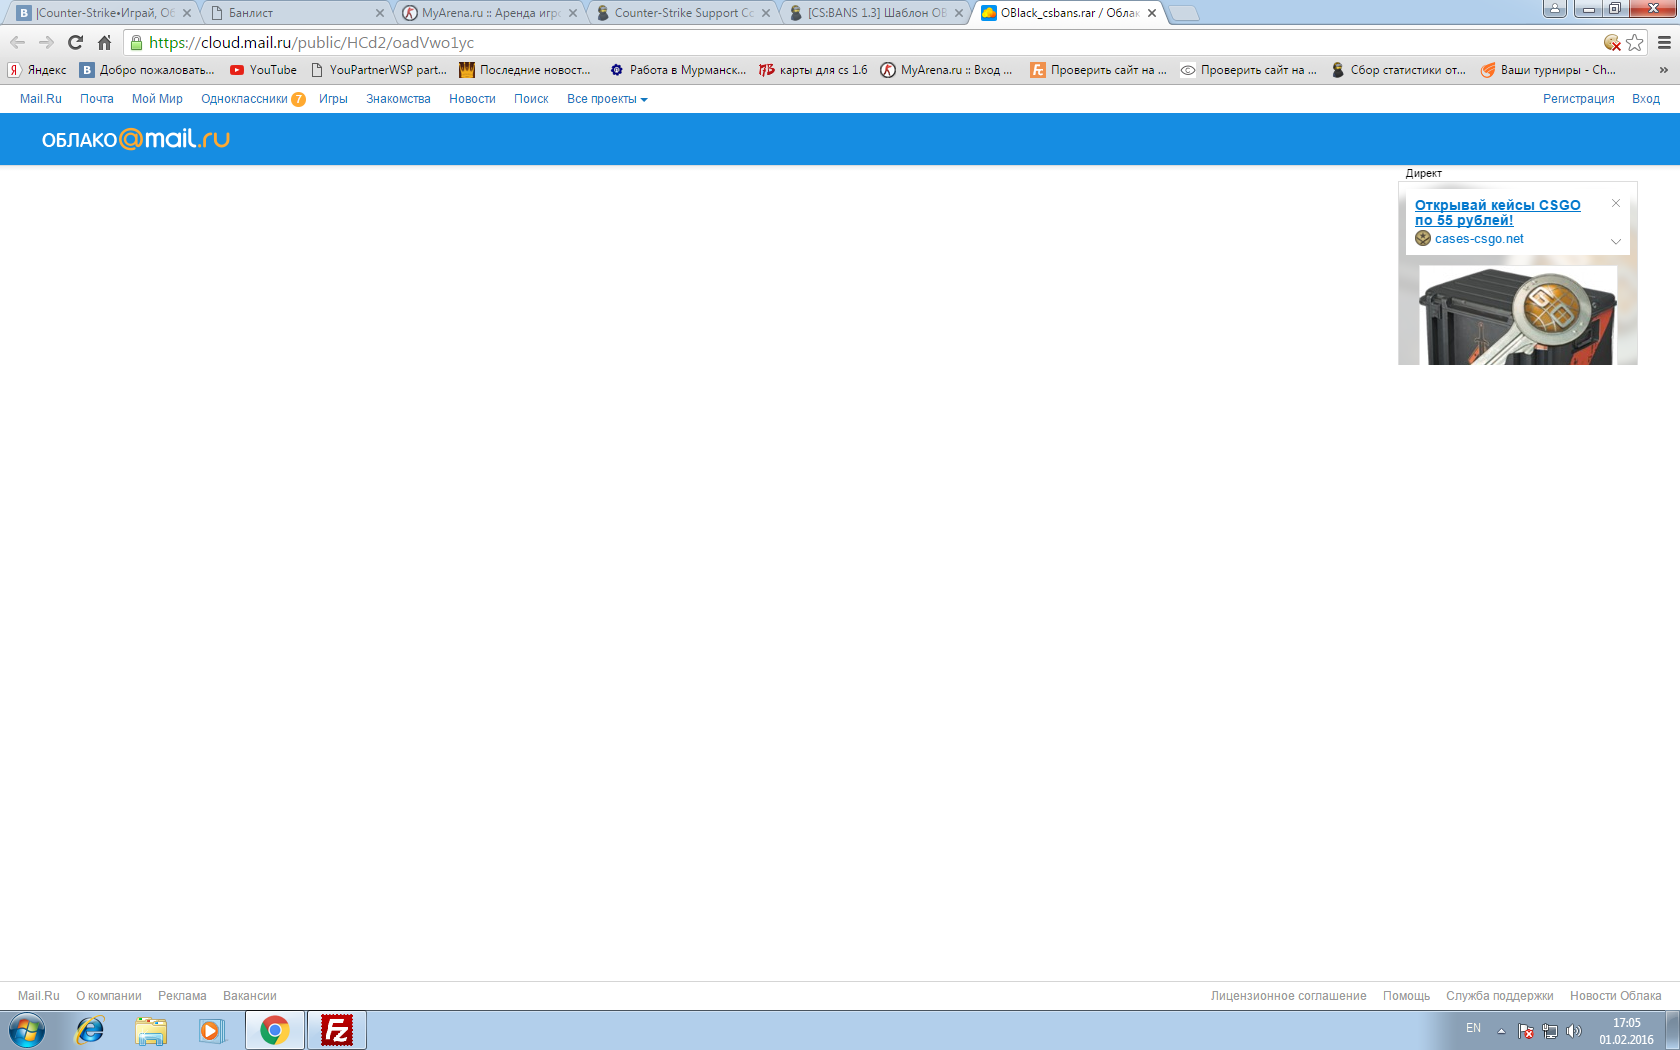Close the CSGO cases advertisement
Image resolution: width=1680 pixels, height=1050 pixels.
point(1615,203)
